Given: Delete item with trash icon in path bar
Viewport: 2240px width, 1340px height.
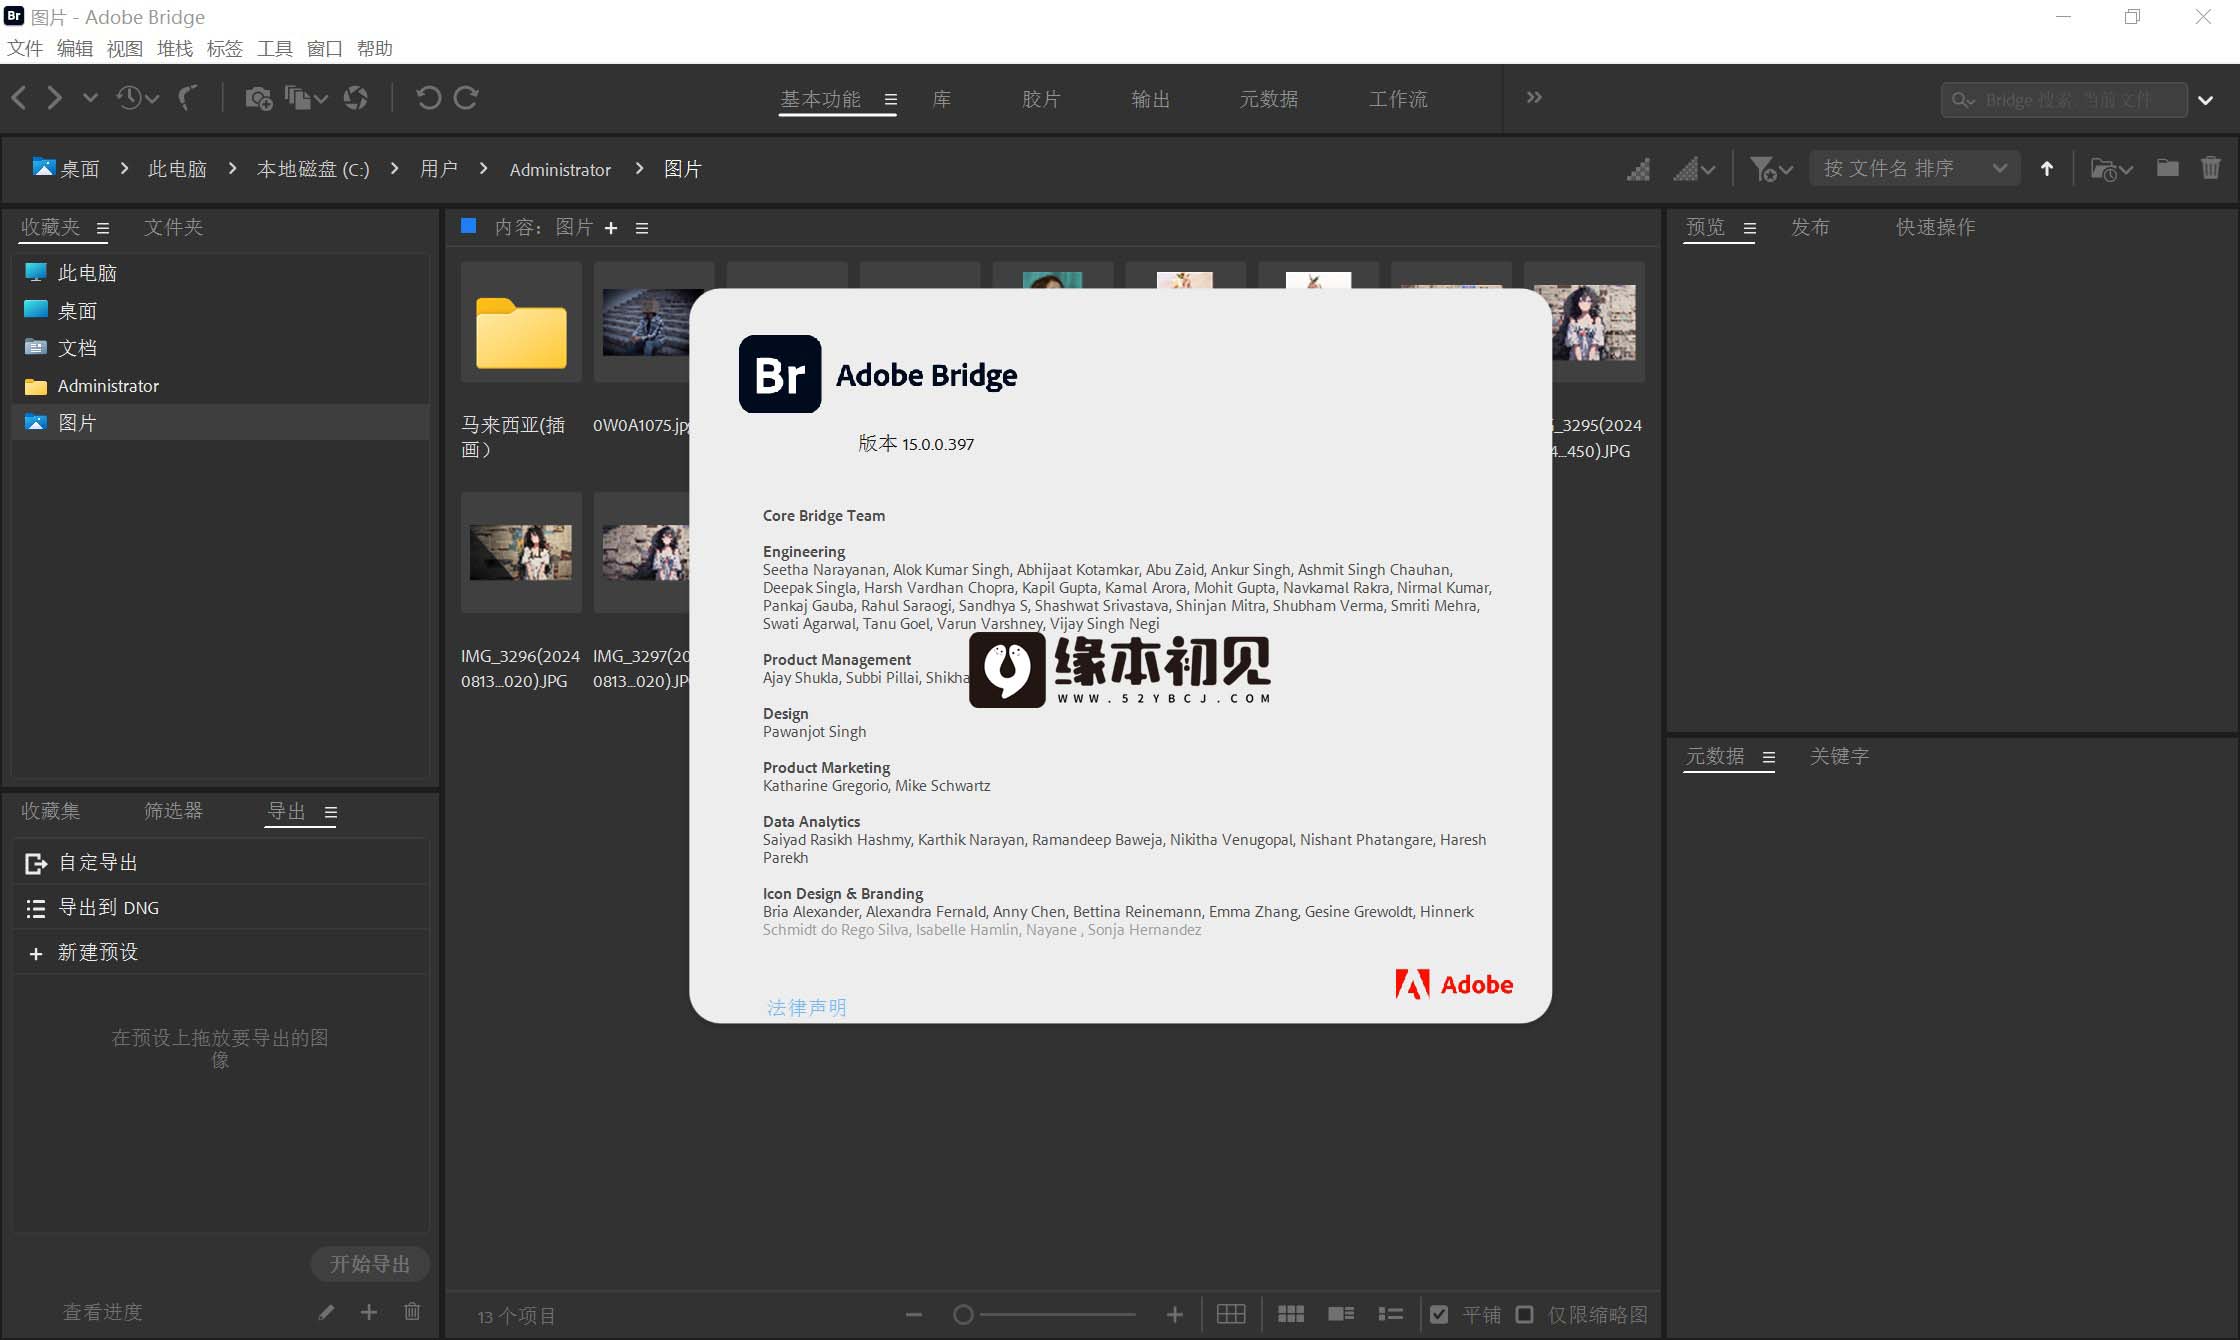Looking at the screenshot, I should 2211,168.
